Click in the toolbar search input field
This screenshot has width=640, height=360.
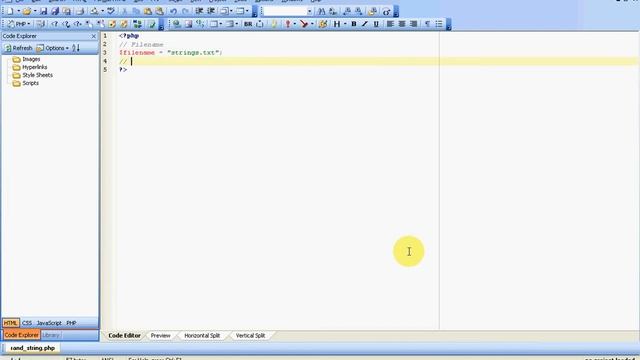285,11
